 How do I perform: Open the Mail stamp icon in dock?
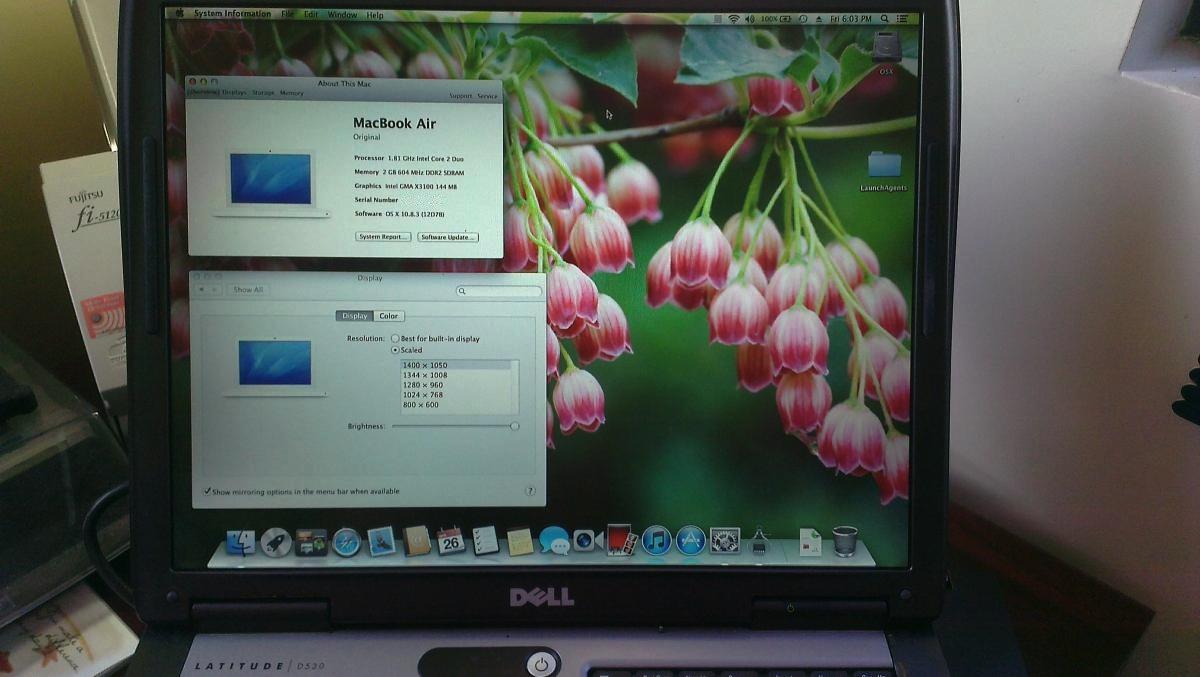[381, 542]
